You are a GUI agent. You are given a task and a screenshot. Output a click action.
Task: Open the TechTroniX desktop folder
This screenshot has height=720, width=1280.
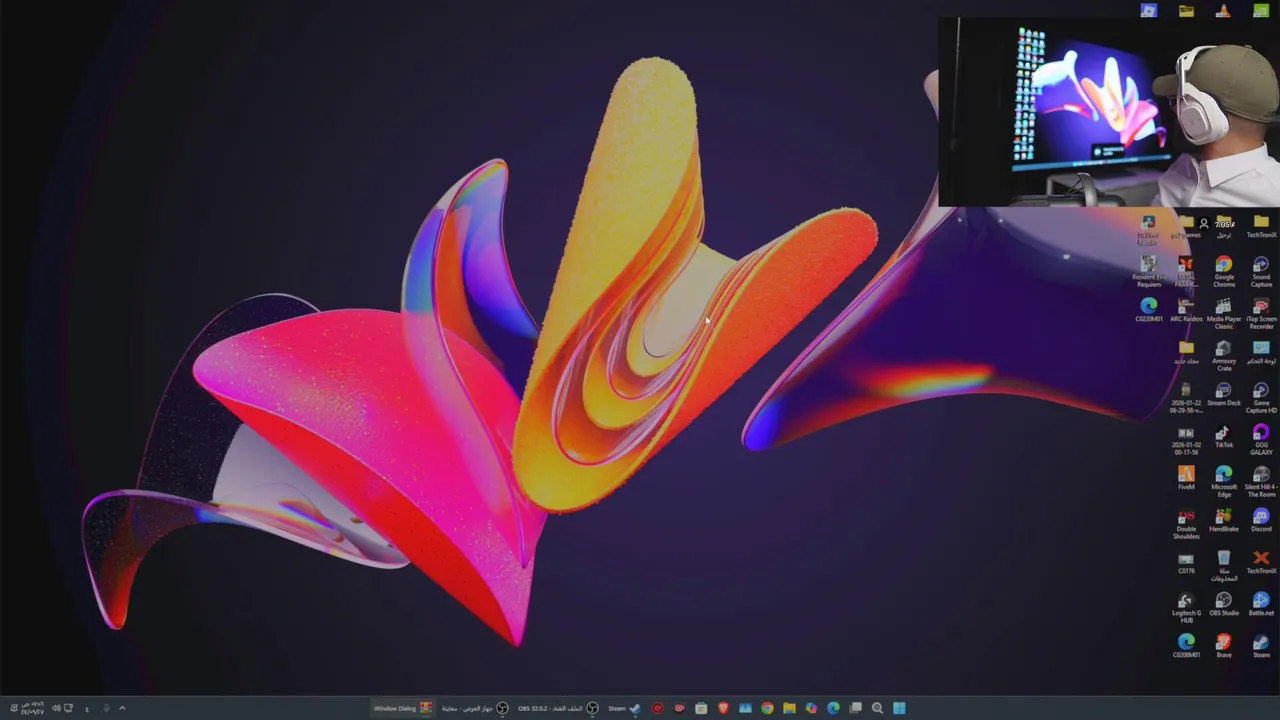[1261, 227]
